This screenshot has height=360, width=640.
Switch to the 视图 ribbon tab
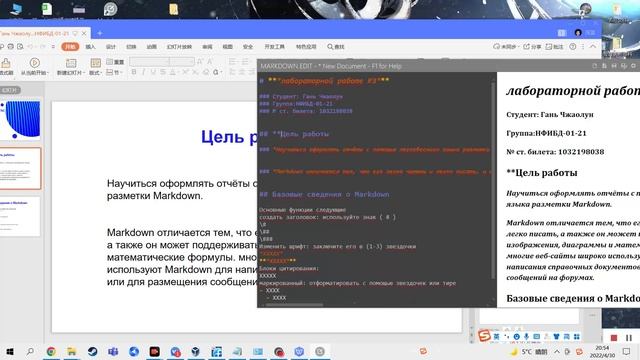(x=227, y=47)
